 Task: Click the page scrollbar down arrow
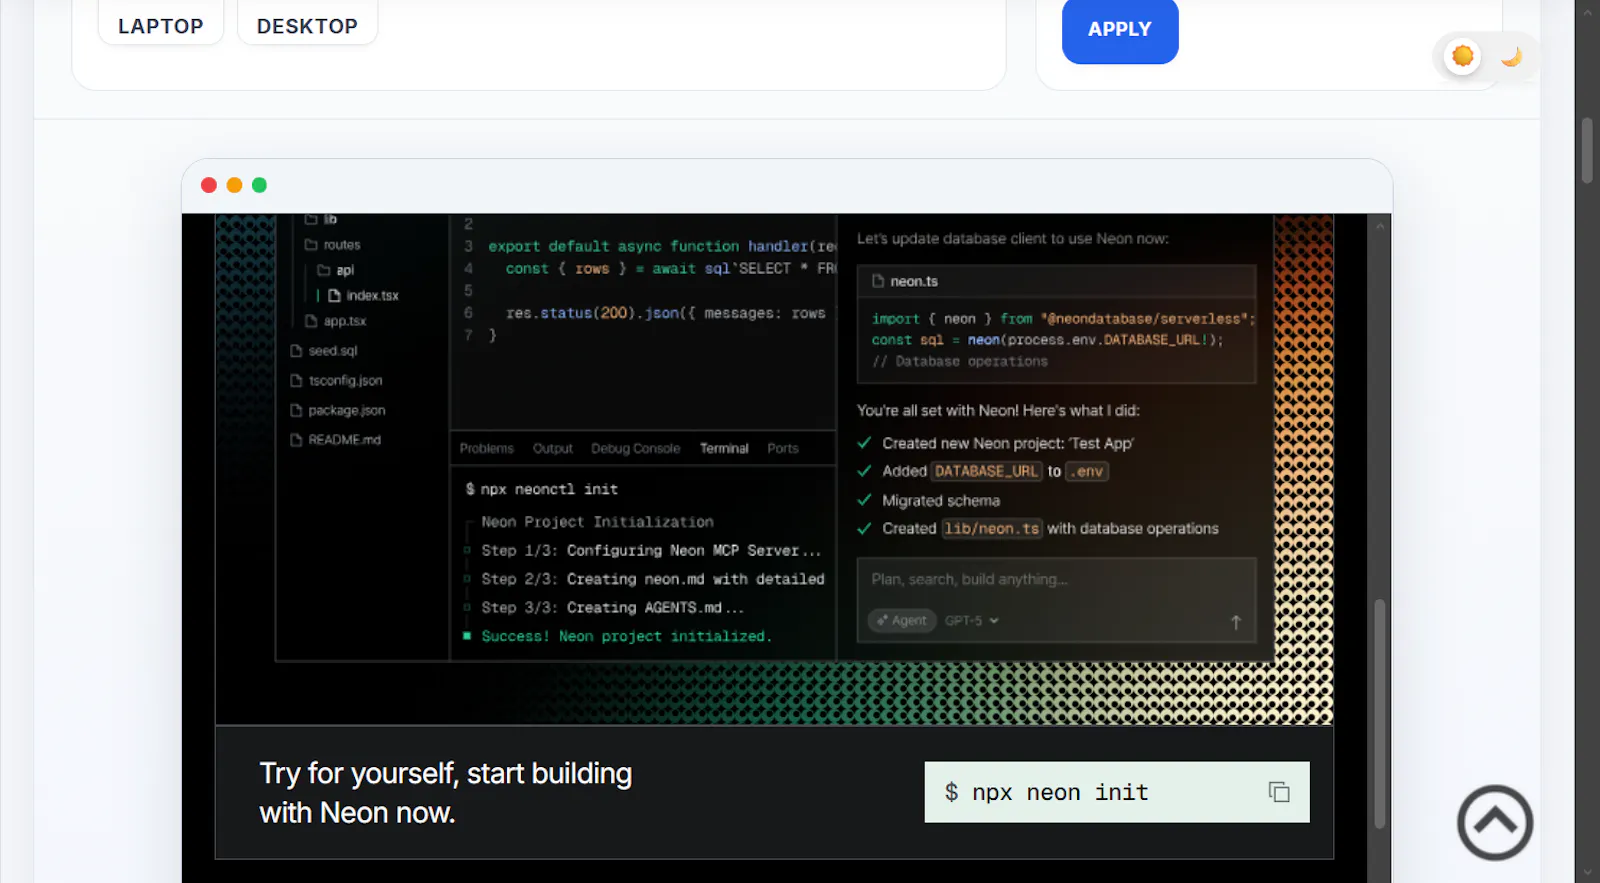(1587, 873)
